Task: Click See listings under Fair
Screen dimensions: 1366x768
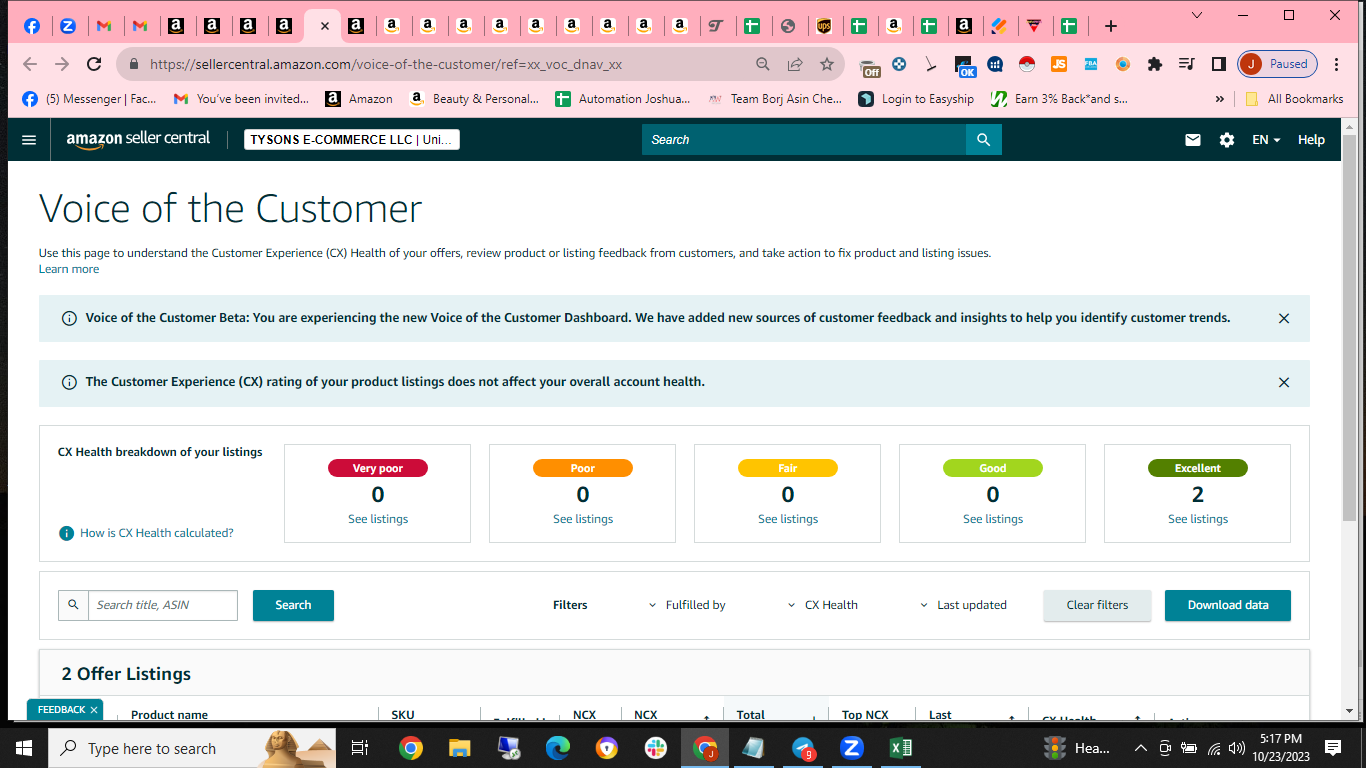Action: (x=788, y=519)
